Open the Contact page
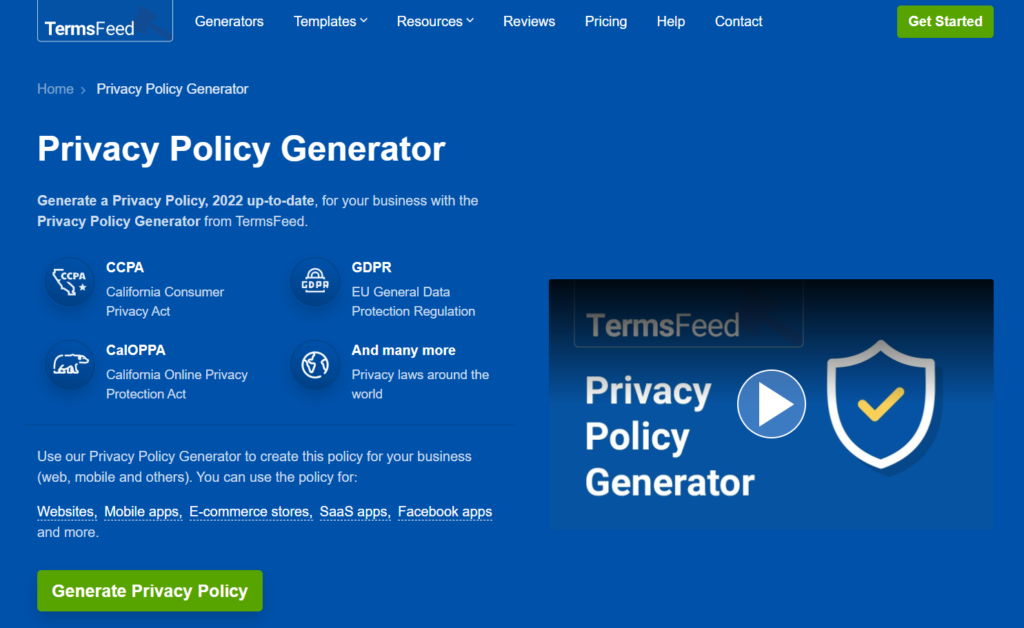 click(x=738, y=22)
